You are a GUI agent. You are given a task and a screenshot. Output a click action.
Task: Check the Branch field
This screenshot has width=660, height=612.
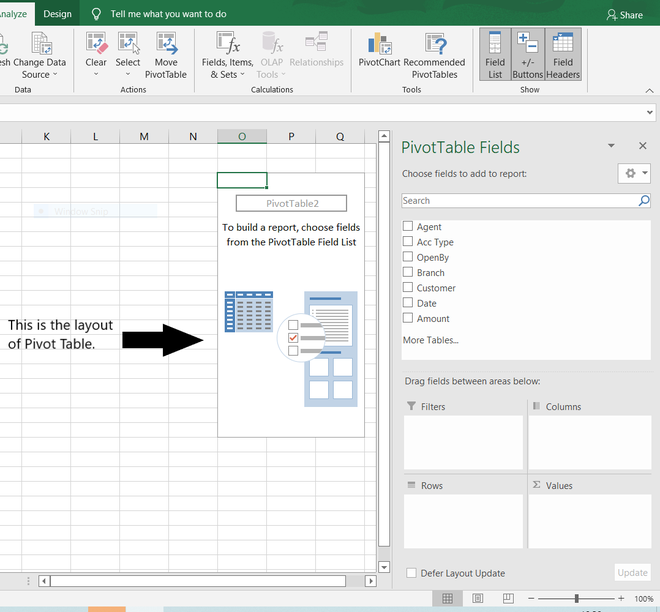point(408,272)
